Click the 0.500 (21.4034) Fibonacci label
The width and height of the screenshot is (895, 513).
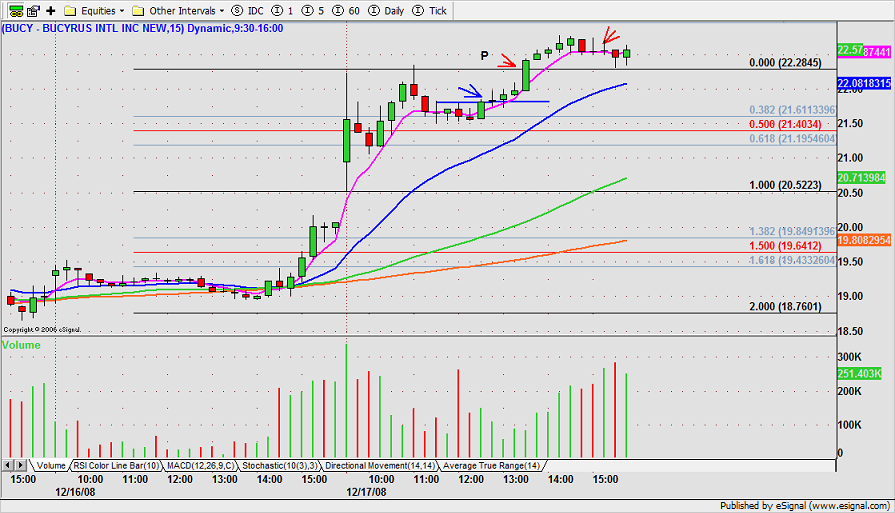click(785, 124)
